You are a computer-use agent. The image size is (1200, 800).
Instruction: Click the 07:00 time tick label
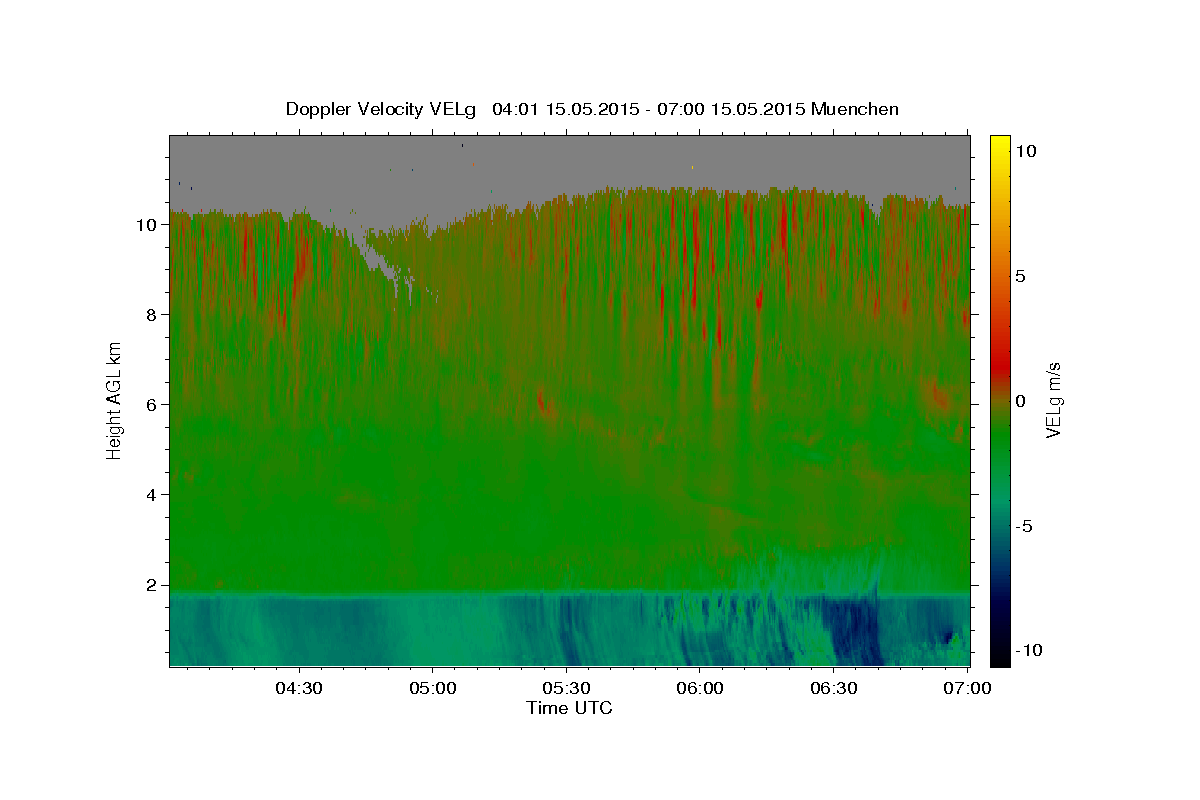(967, 688)
